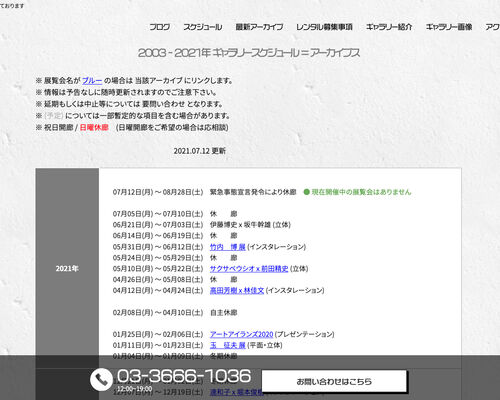
Task: Click the blue ブルー link in notes
Action: pos(92,81)
